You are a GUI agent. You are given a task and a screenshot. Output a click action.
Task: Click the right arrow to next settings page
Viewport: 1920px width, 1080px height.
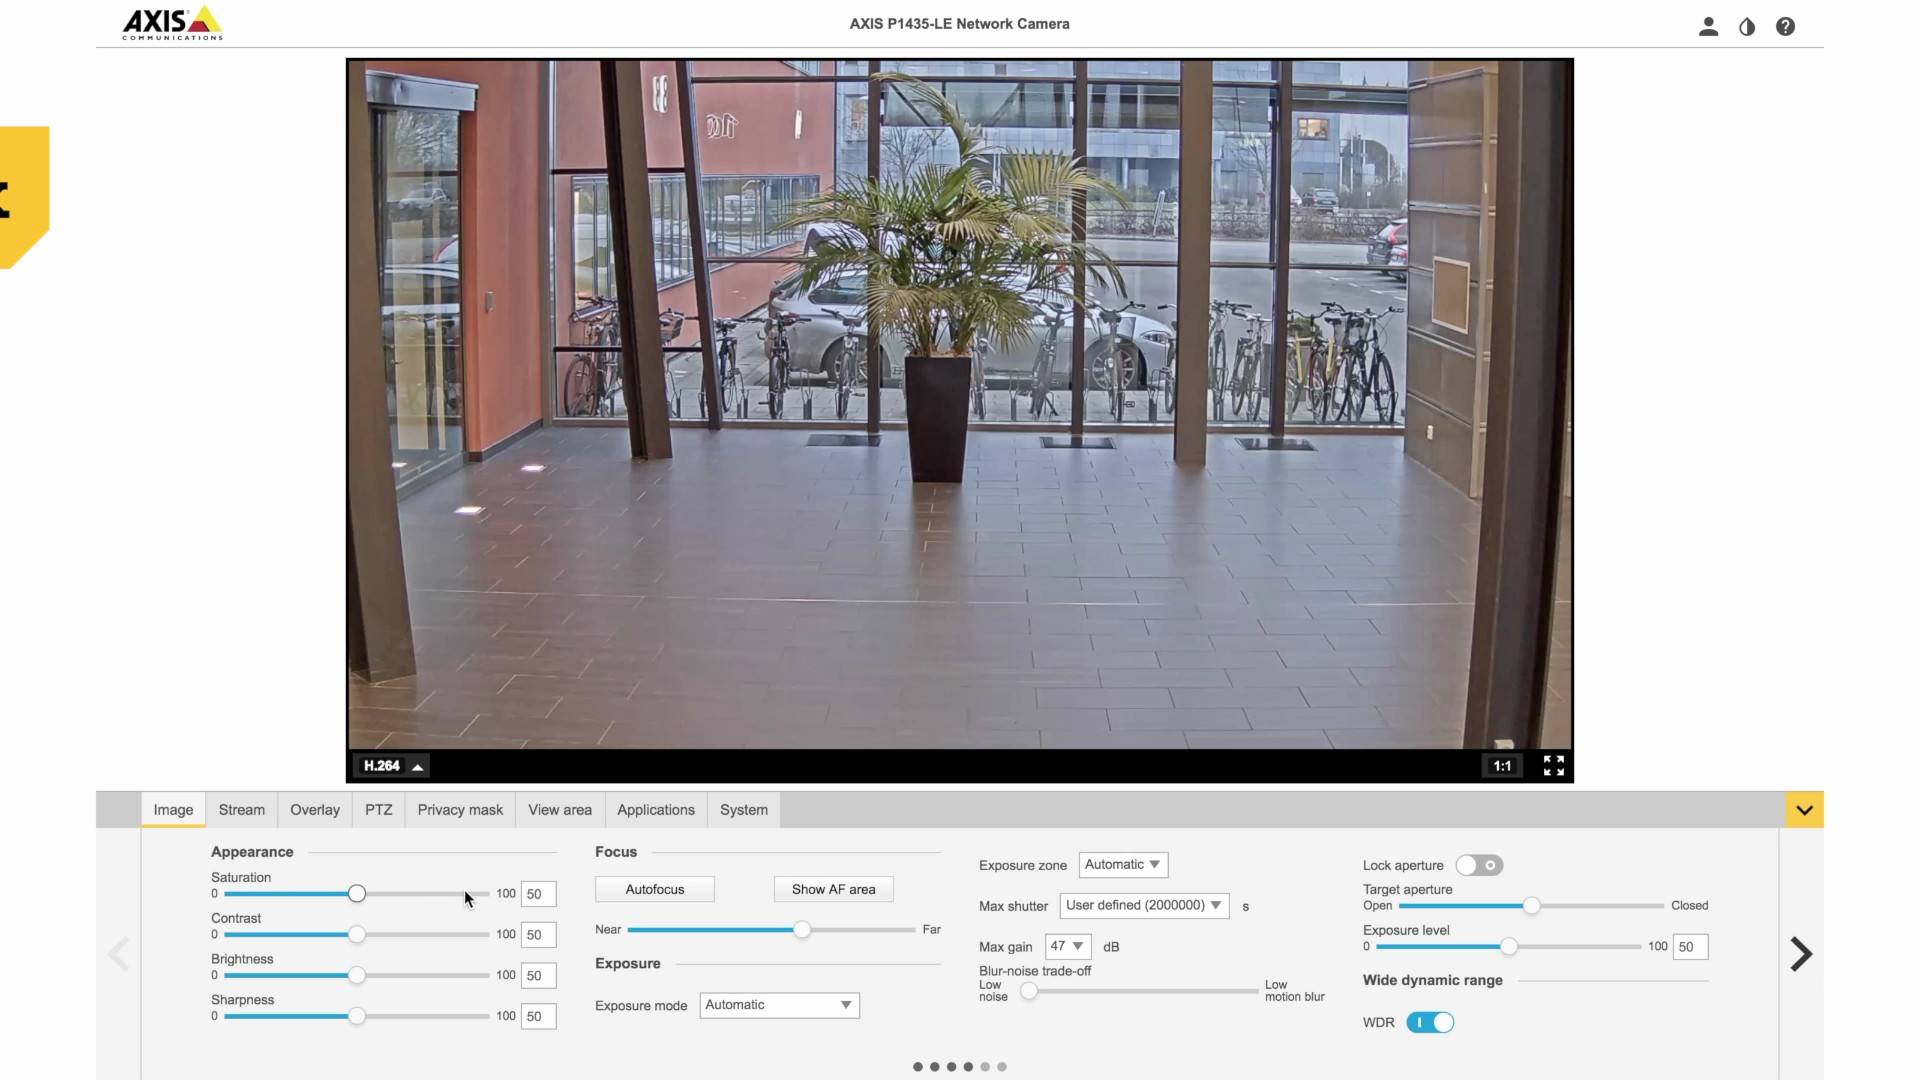(1801, 954)
